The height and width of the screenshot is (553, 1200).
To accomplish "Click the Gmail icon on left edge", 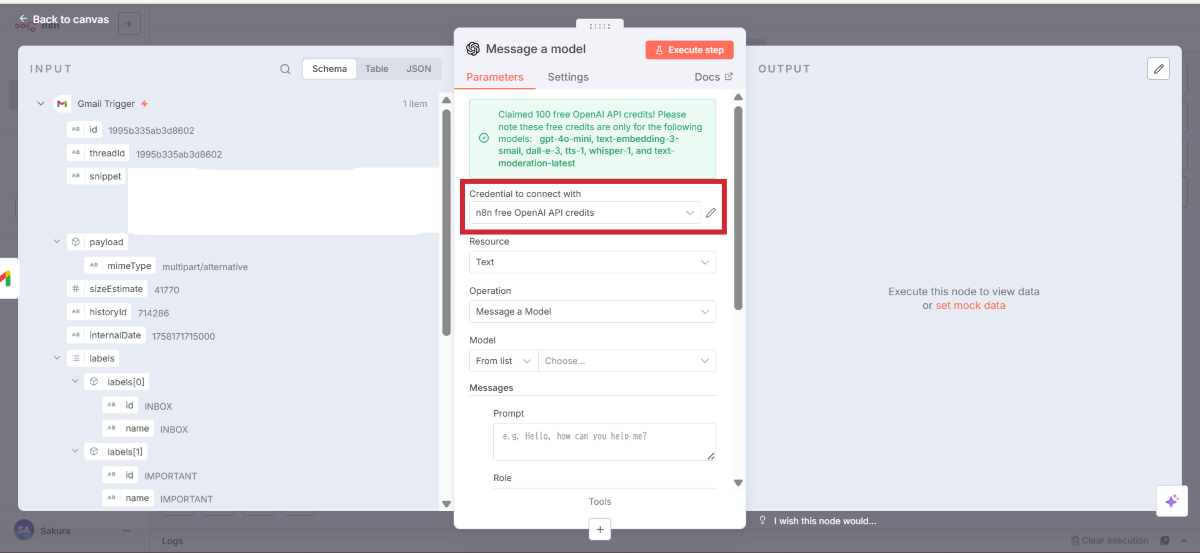I will (x=5, y=279).
